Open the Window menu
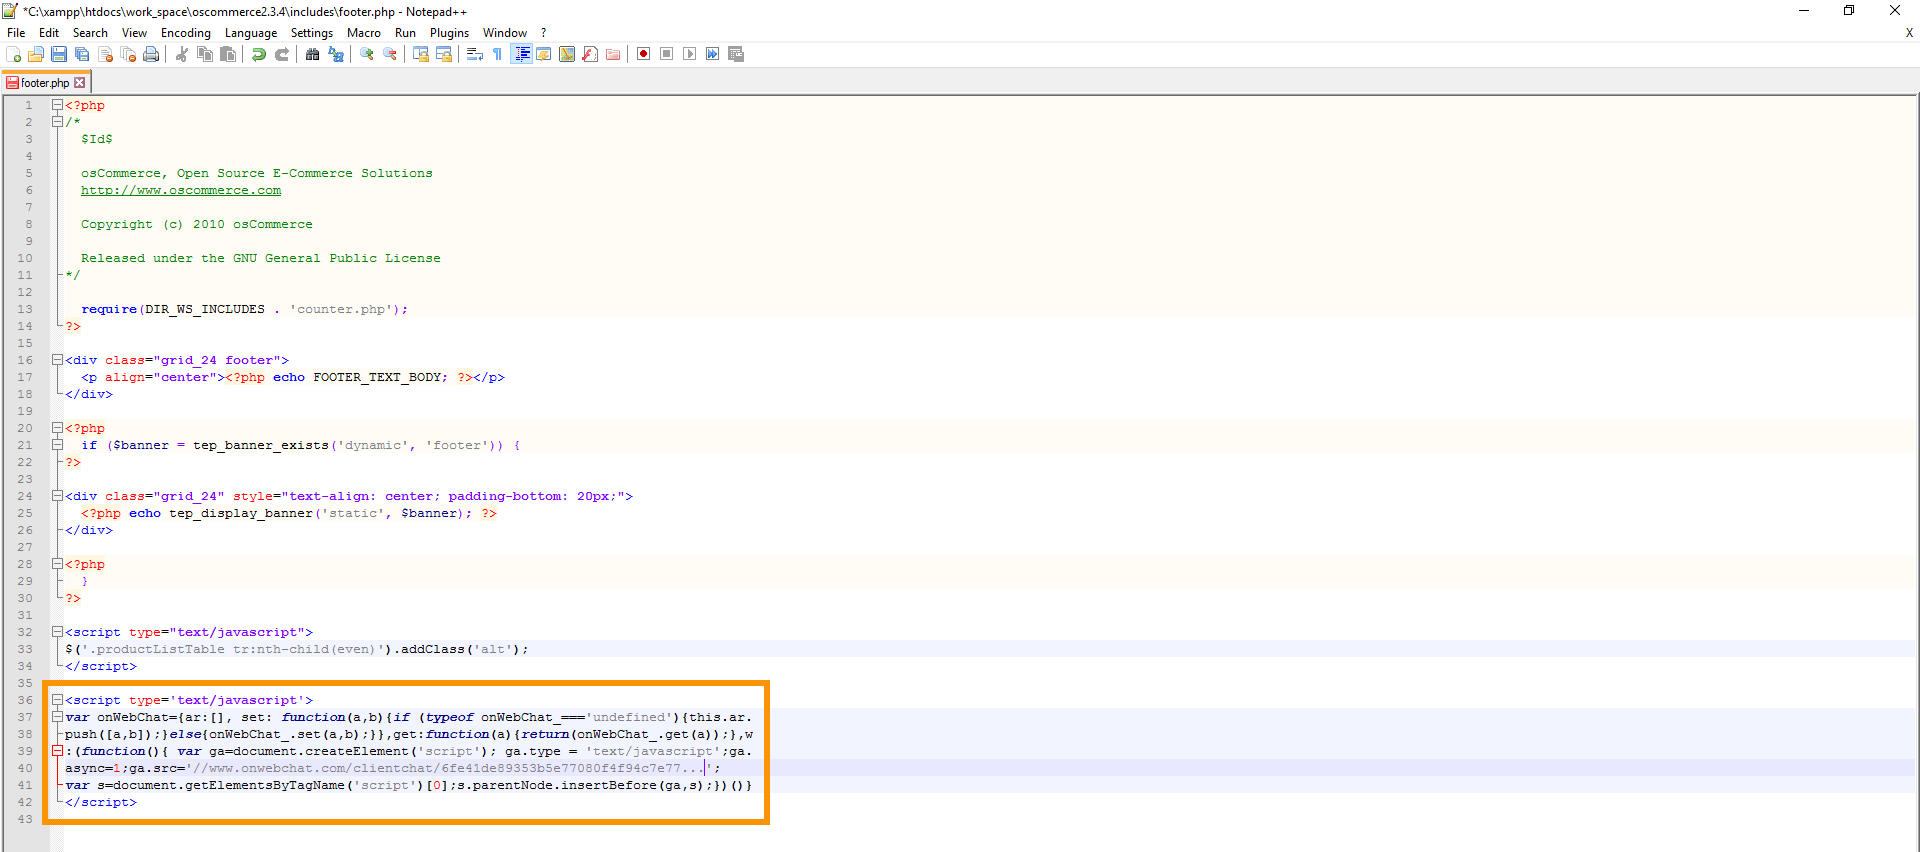This screenshot has width=1920, height=852. pyautogui.click(x=505, y=33)
